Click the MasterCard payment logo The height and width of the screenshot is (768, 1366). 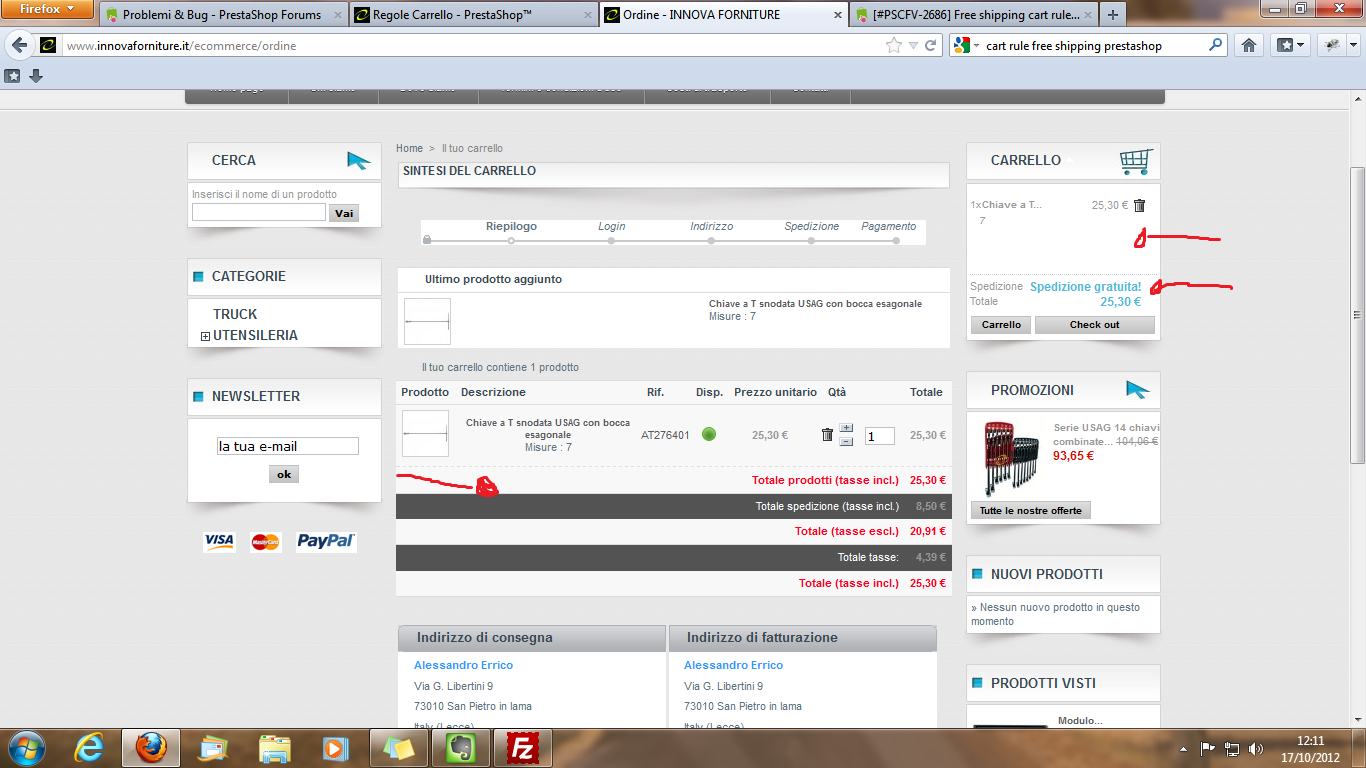(266, 541)
